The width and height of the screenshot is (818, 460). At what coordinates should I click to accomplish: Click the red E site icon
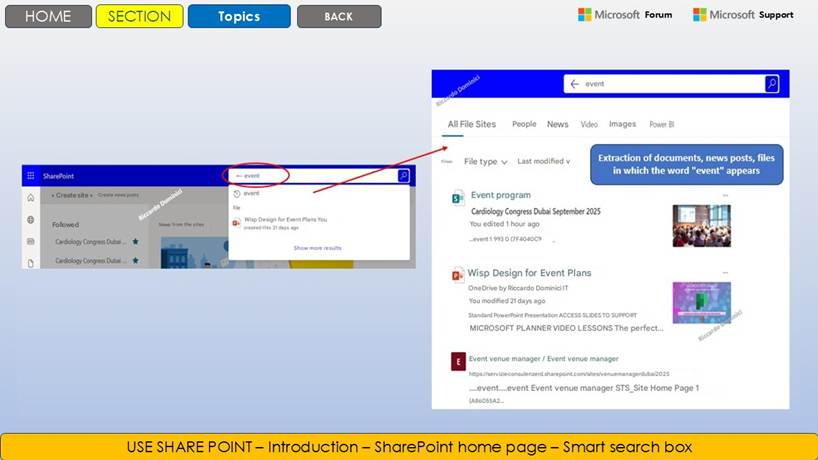pos(458,361)
